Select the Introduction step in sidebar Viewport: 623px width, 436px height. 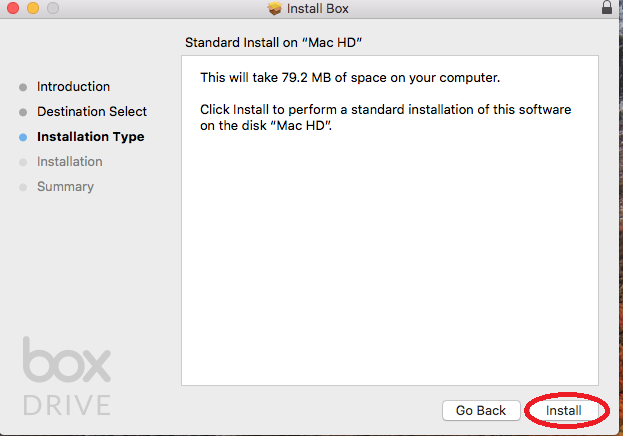(73, 87)
